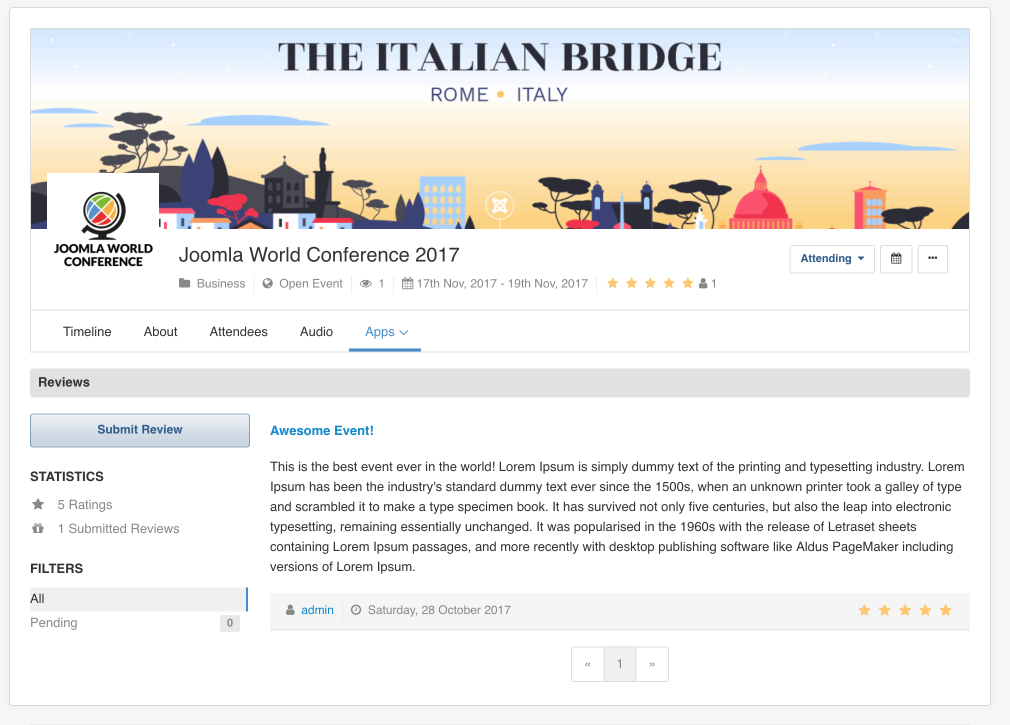Image resolution: width=1010 pixels, height=725 pixels.
Task: Expand the Attending dropdown
Action: (832, 259)
